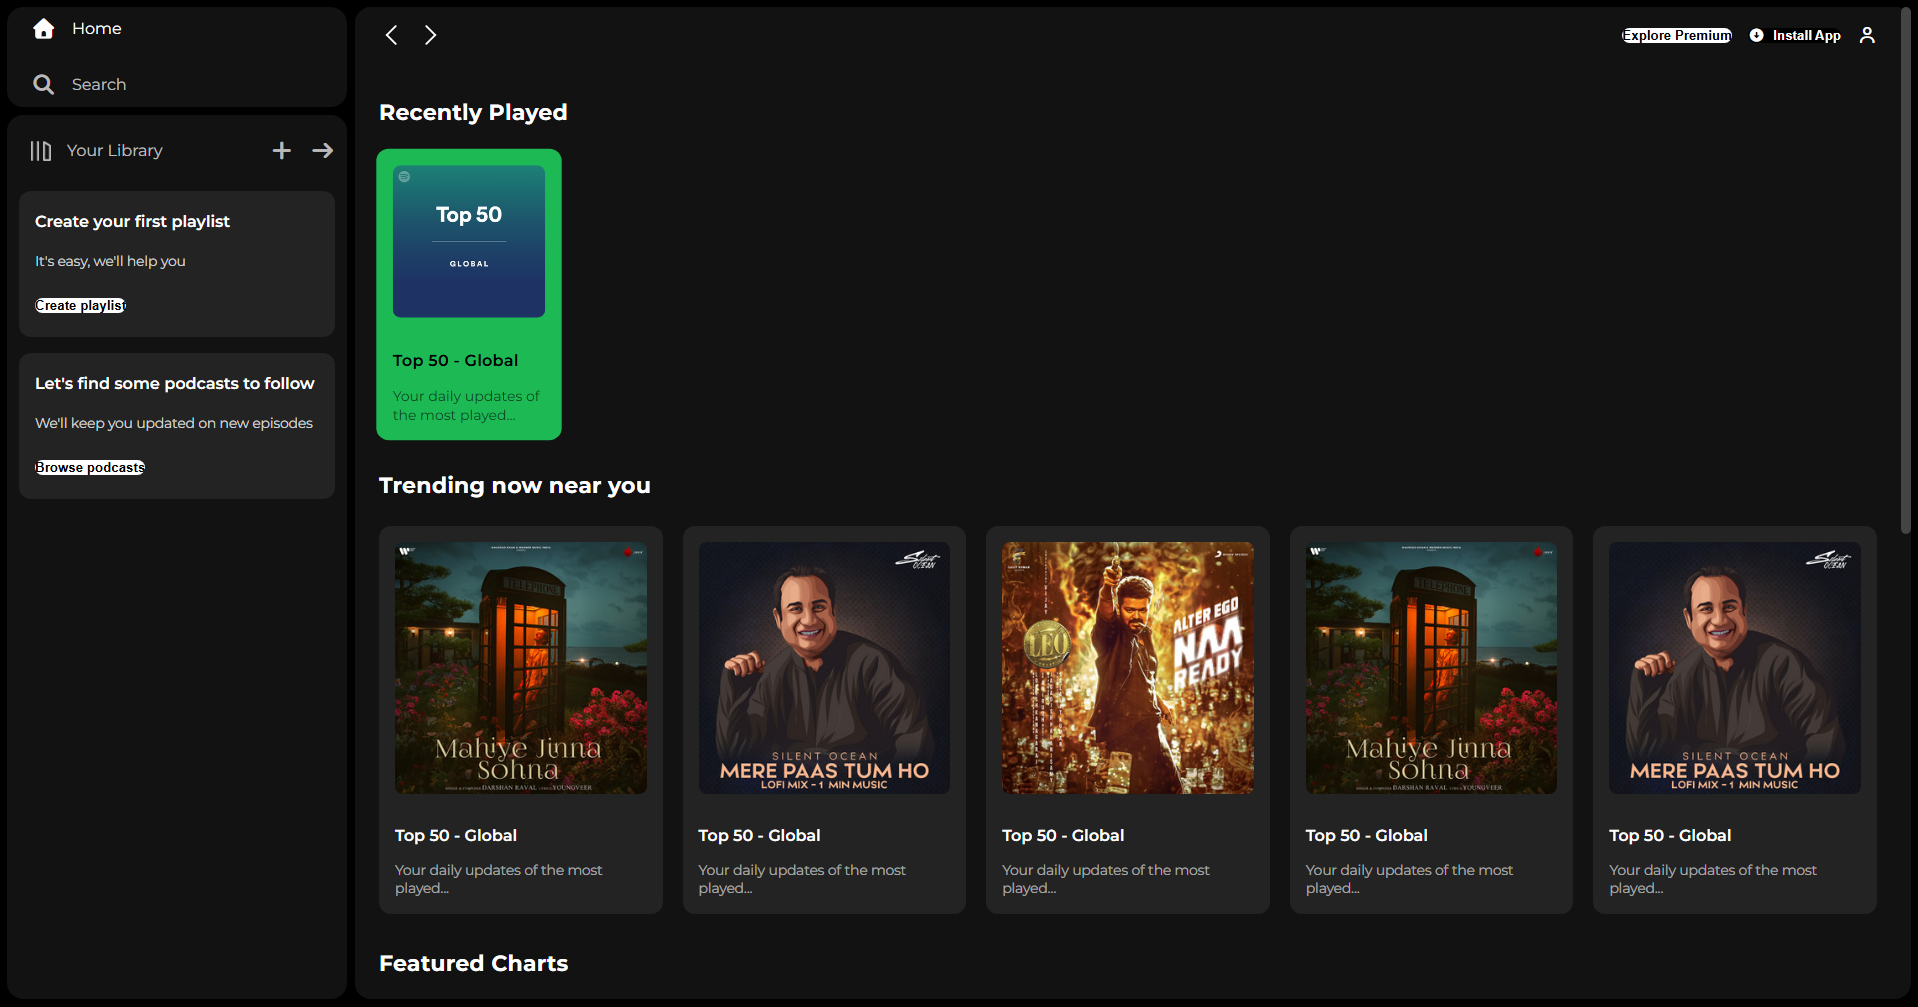The image size is (1918, 1007).
Task: Open Naa Ready Leo album cover
Action: point(1128,668)
